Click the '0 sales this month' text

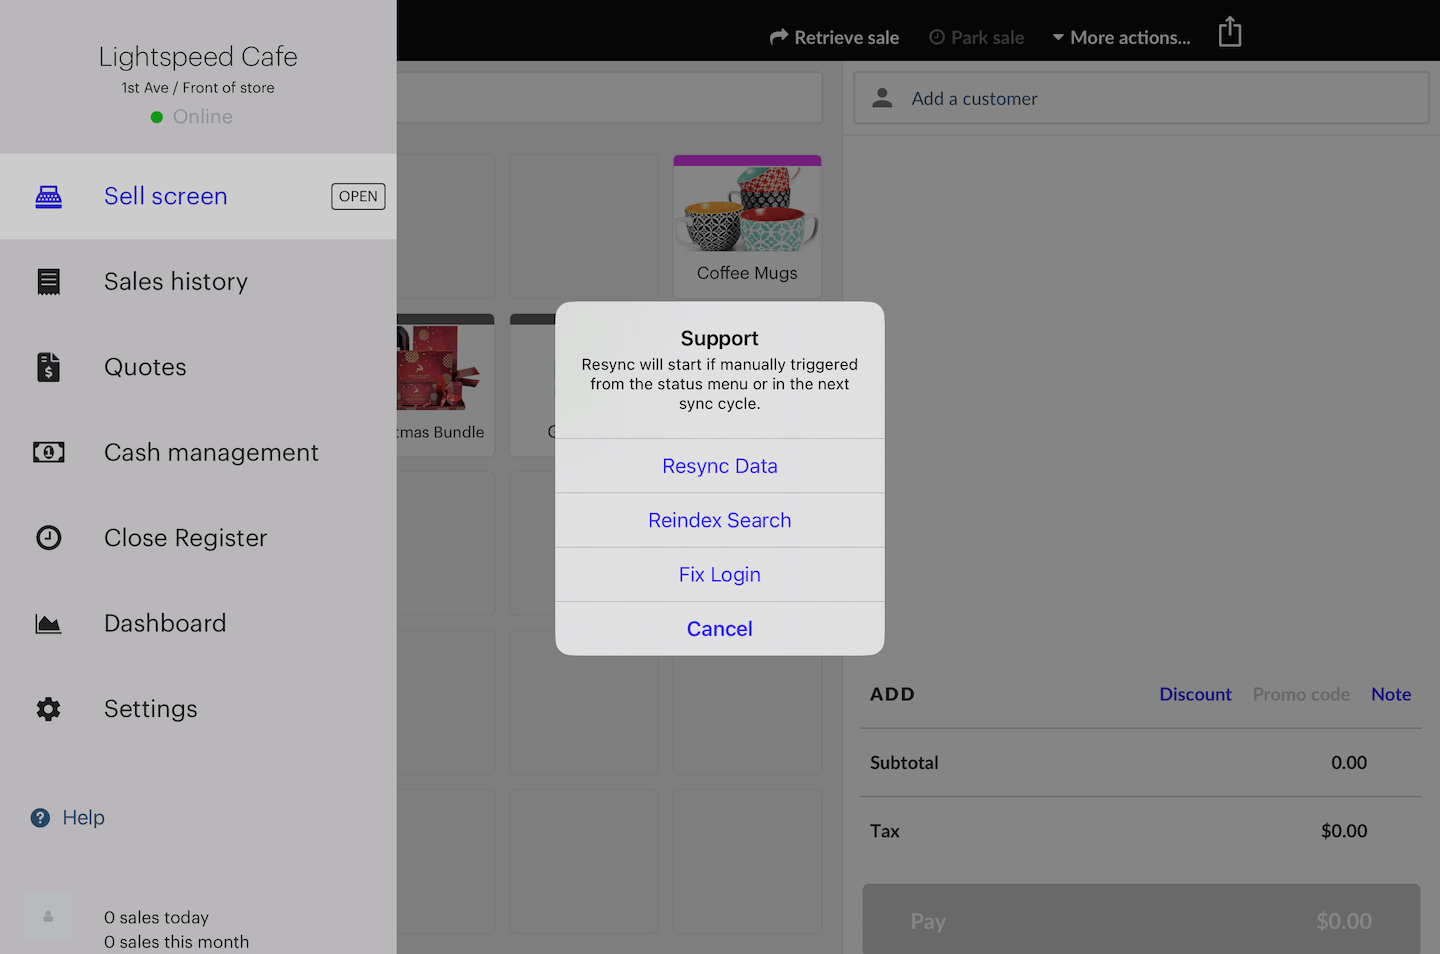pos(176,942)
